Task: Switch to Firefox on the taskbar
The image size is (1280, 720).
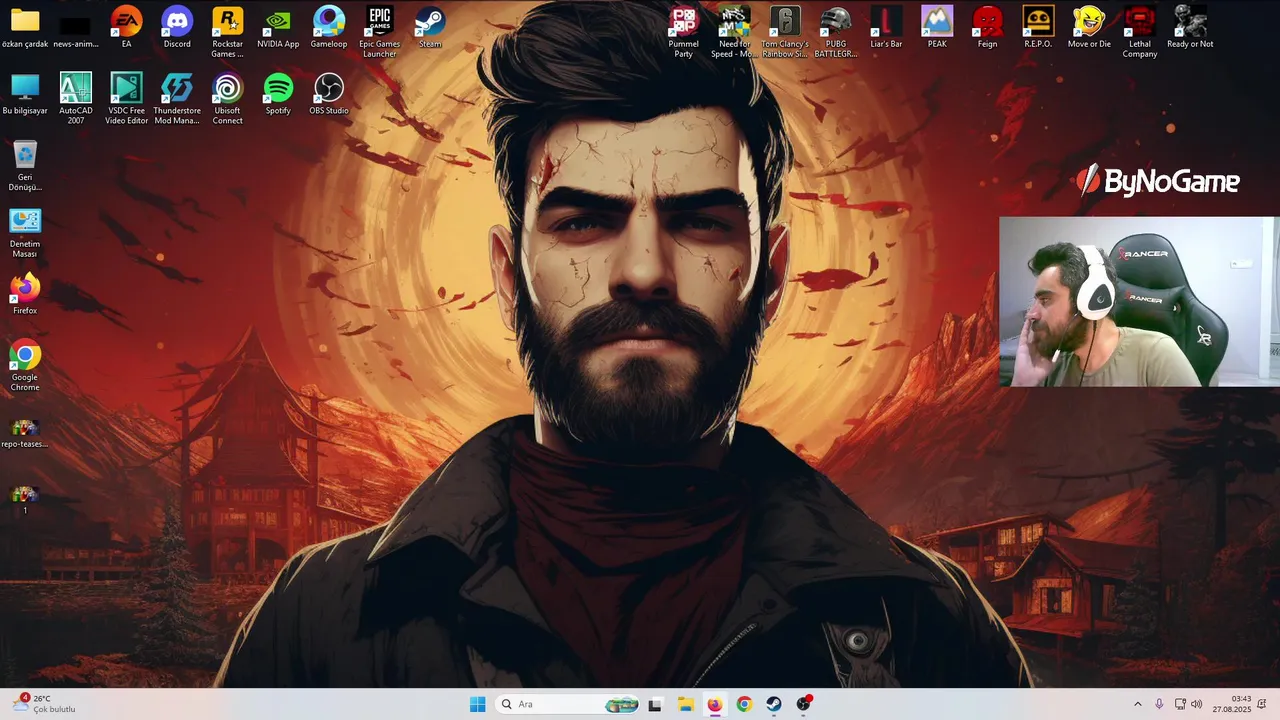Action: point(714,704)
